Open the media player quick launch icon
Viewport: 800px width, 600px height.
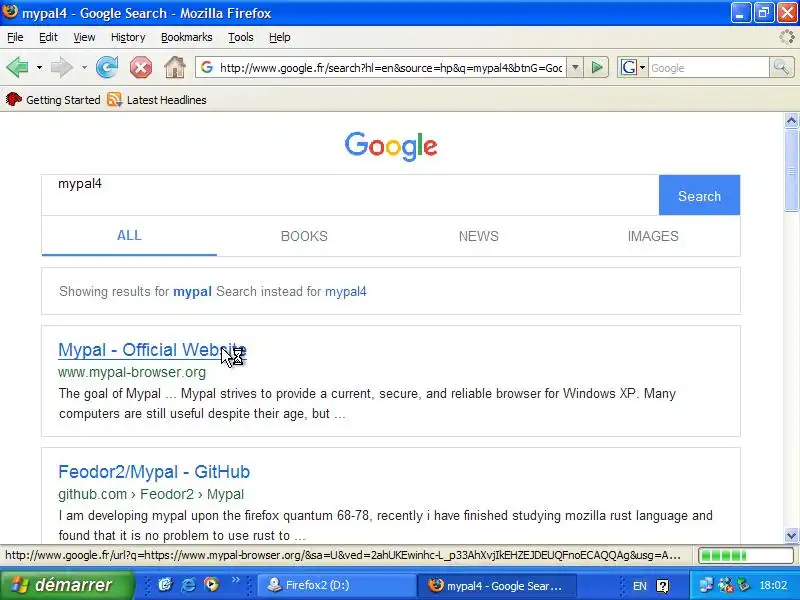(x=211, y=584)
